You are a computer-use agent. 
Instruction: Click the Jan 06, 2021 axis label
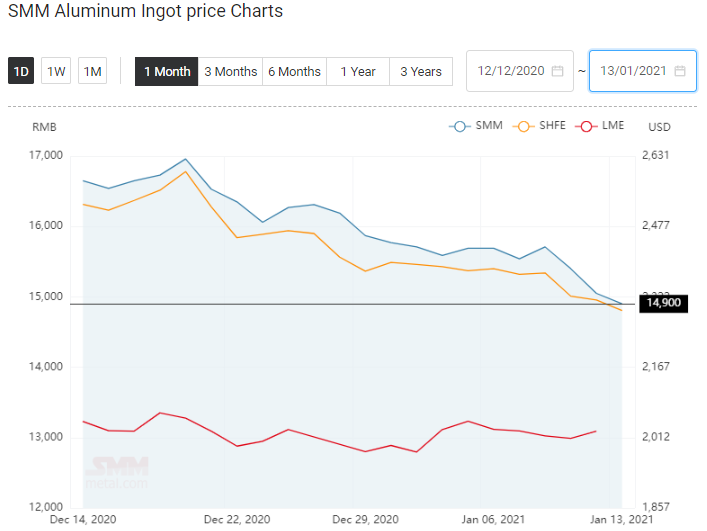point(493,519)
